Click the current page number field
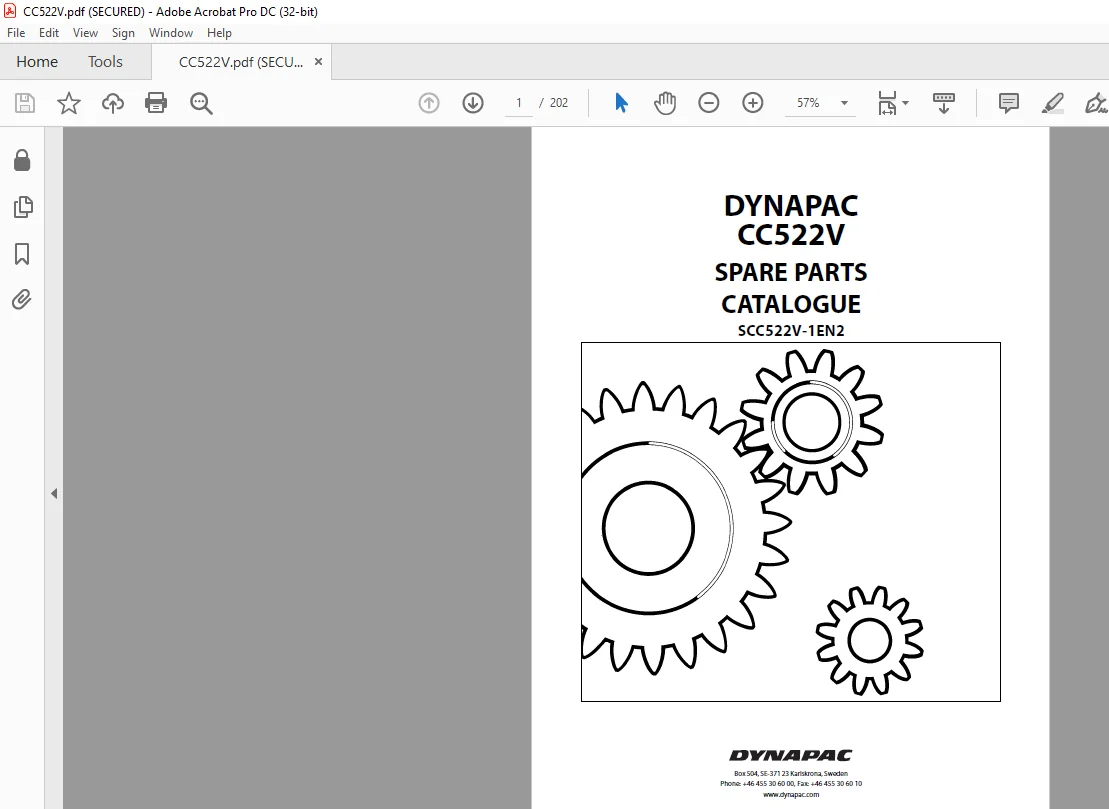This screenshot has height=809, width=1109. (518, 103)
